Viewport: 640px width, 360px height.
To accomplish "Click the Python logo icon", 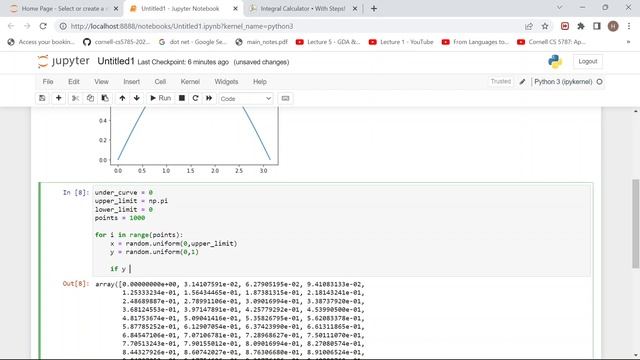I will point(555,61).
